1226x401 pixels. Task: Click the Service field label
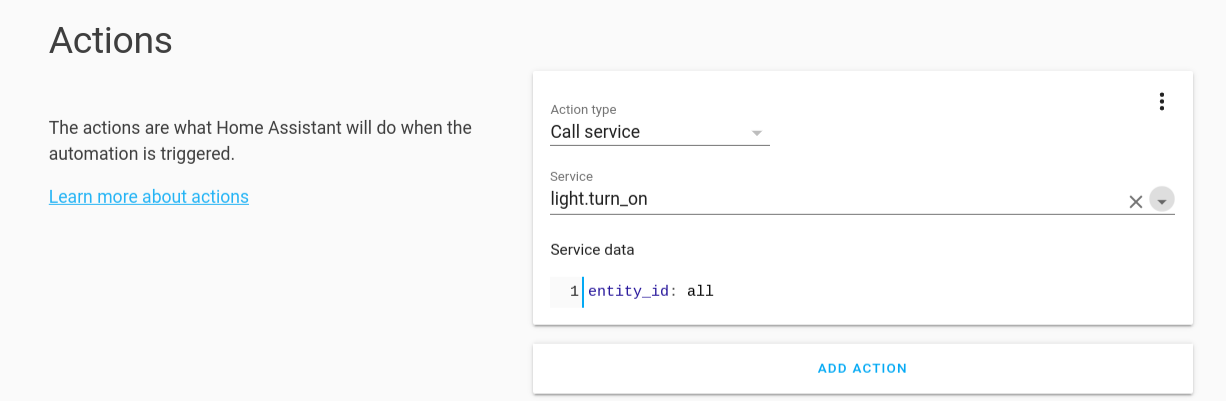point(572,177)
